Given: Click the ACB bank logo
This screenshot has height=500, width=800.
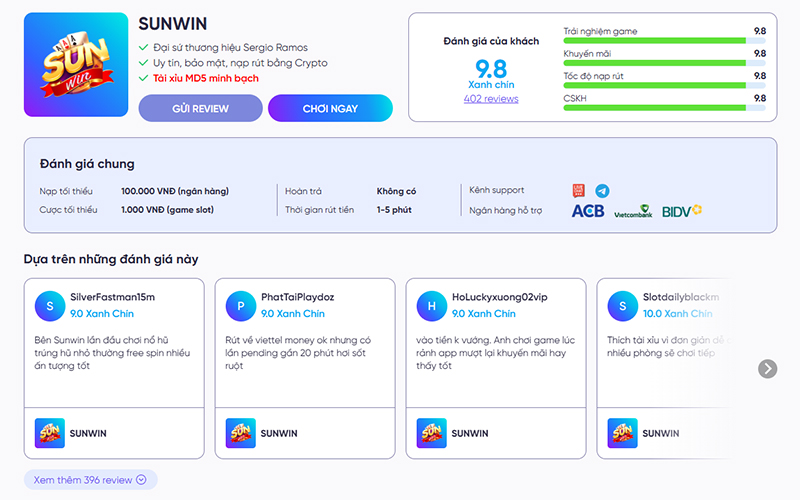Looking at the screenshot, I should tap(588, 211).
